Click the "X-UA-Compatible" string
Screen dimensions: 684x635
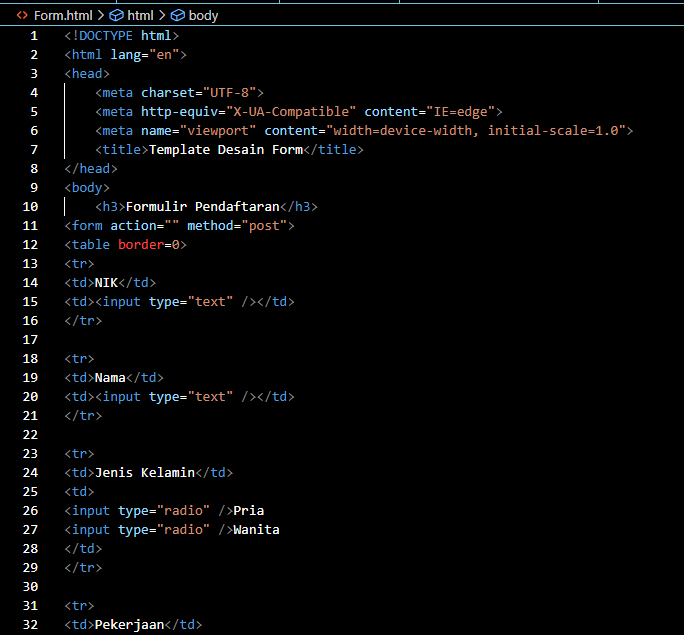pos(291,112)
